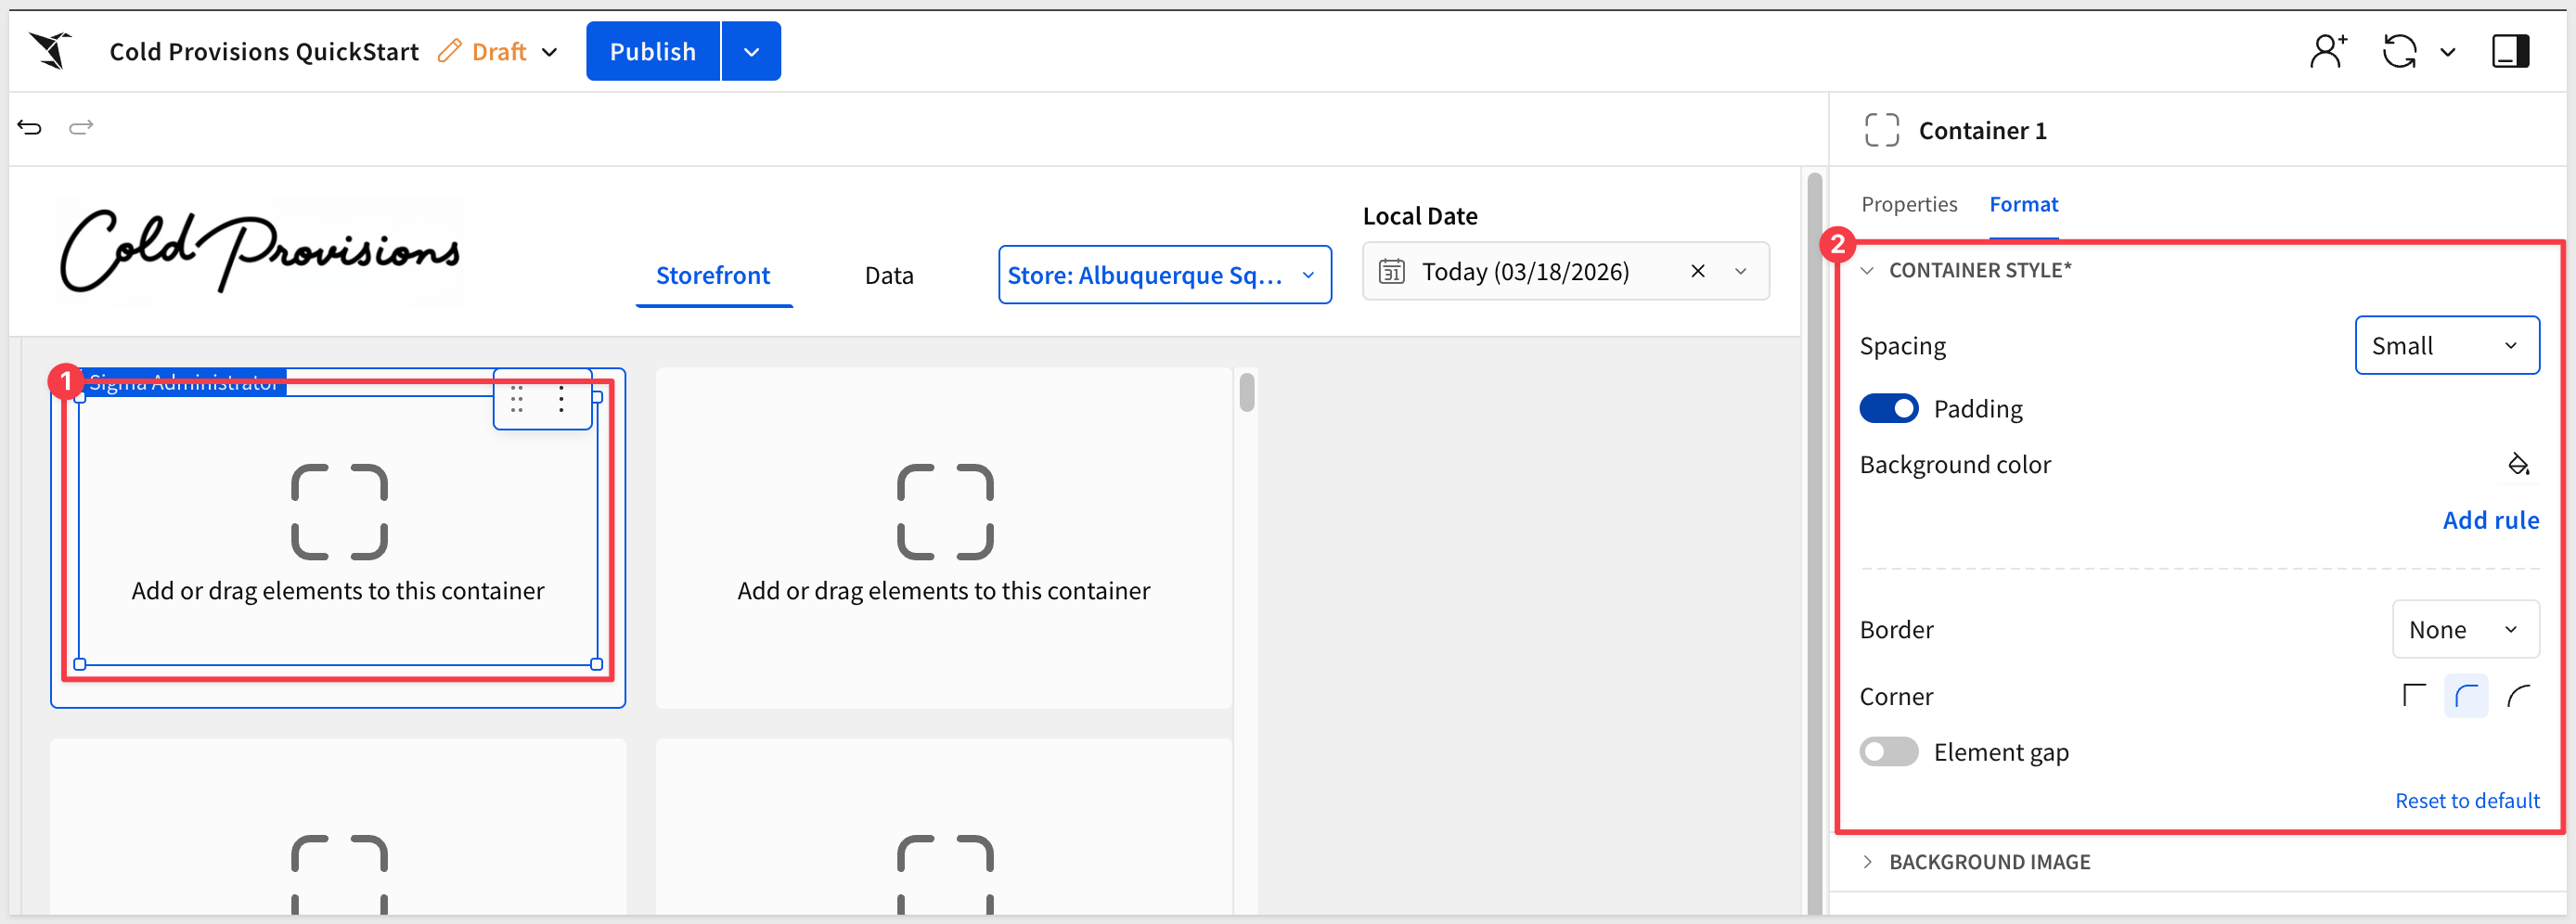
Task: Select the square corner option
Action: pos(2414,696)
